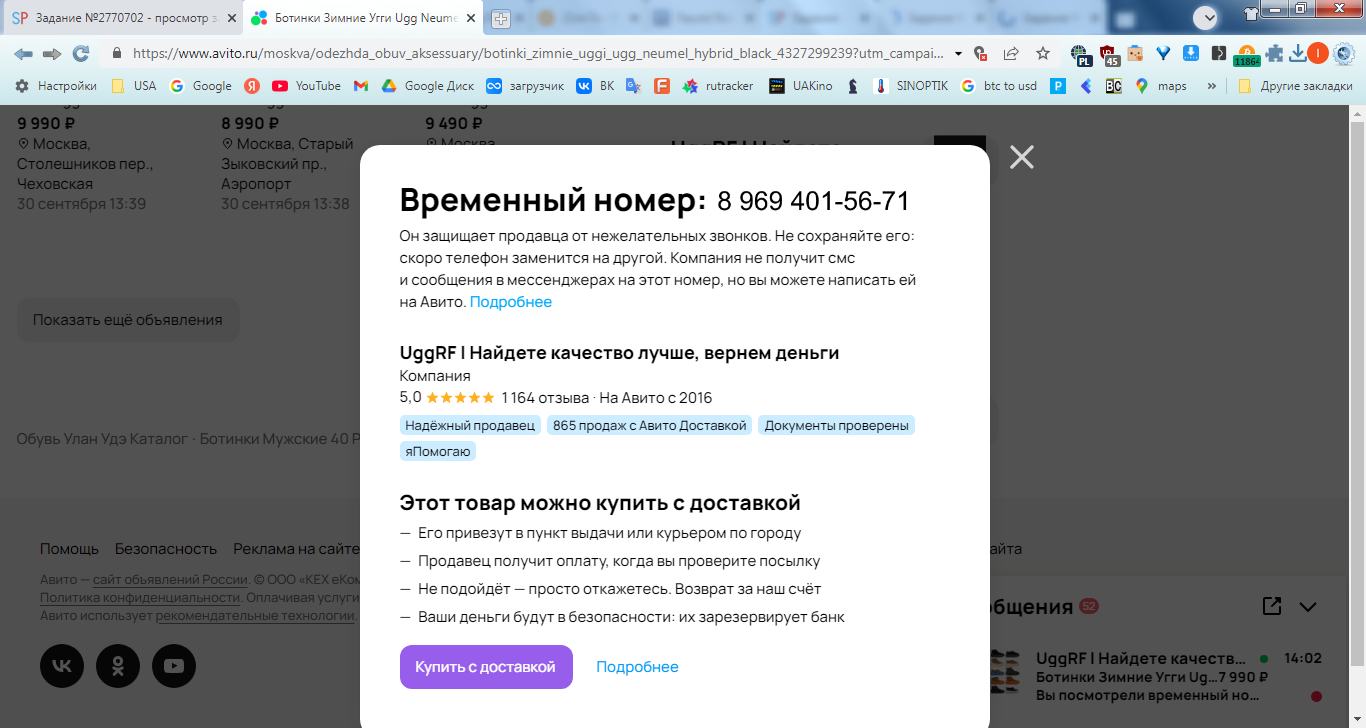Open the rutracker bookmark
Viewport: 1366px width, 728px height.
[718, 86]
